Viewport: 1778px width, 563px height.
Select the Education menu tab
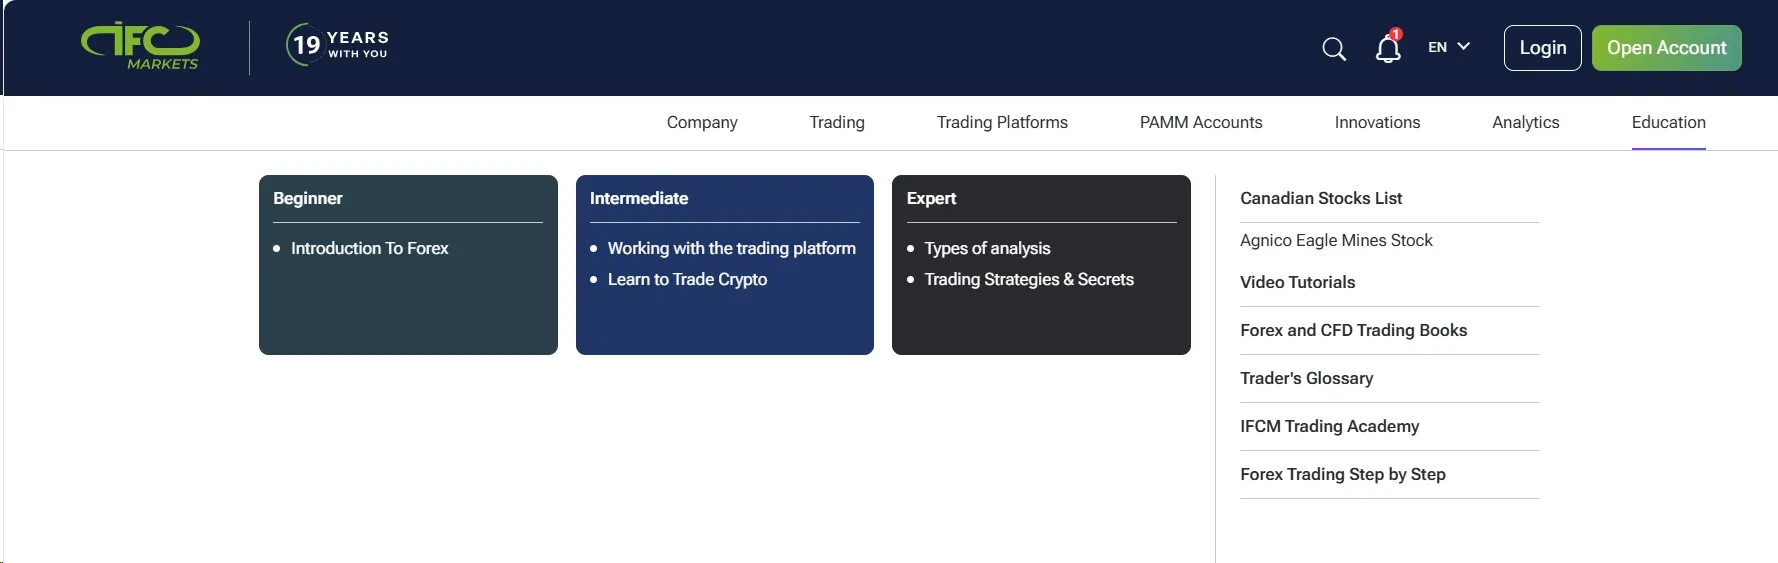coord(1668,122)
